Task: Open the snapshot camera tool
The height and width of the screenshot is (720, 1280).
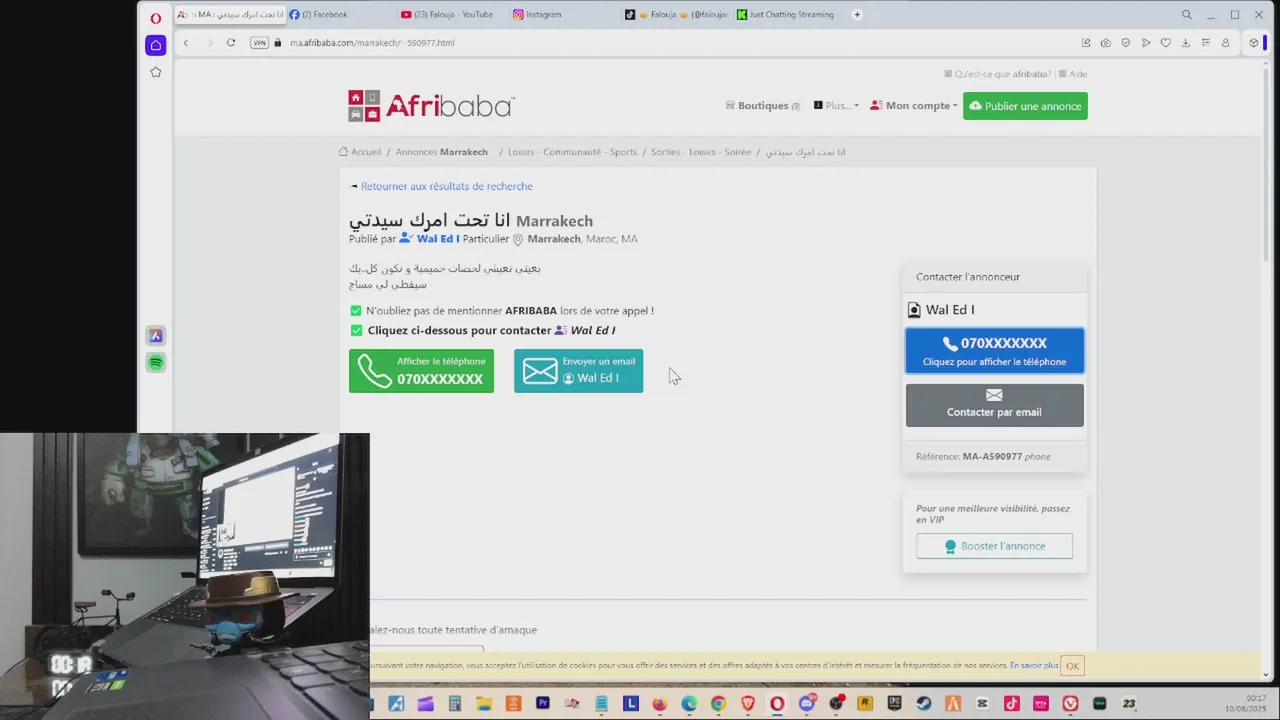Action: click(x=1106, y=43)
